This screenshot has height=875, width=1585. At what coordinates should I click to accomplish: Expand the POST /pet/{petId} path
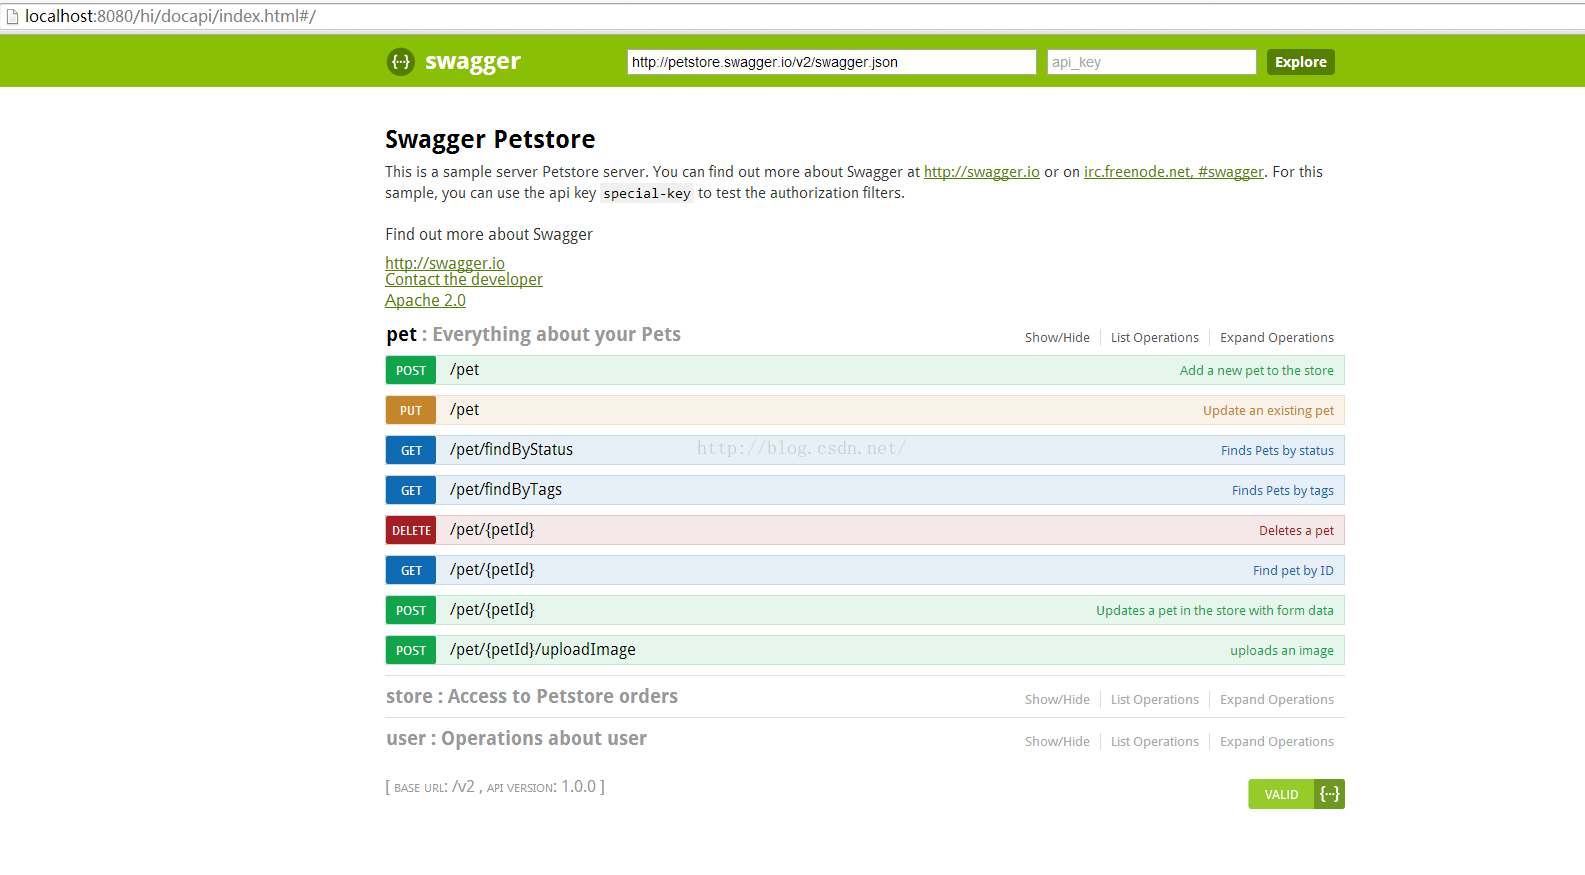[492, 610]
